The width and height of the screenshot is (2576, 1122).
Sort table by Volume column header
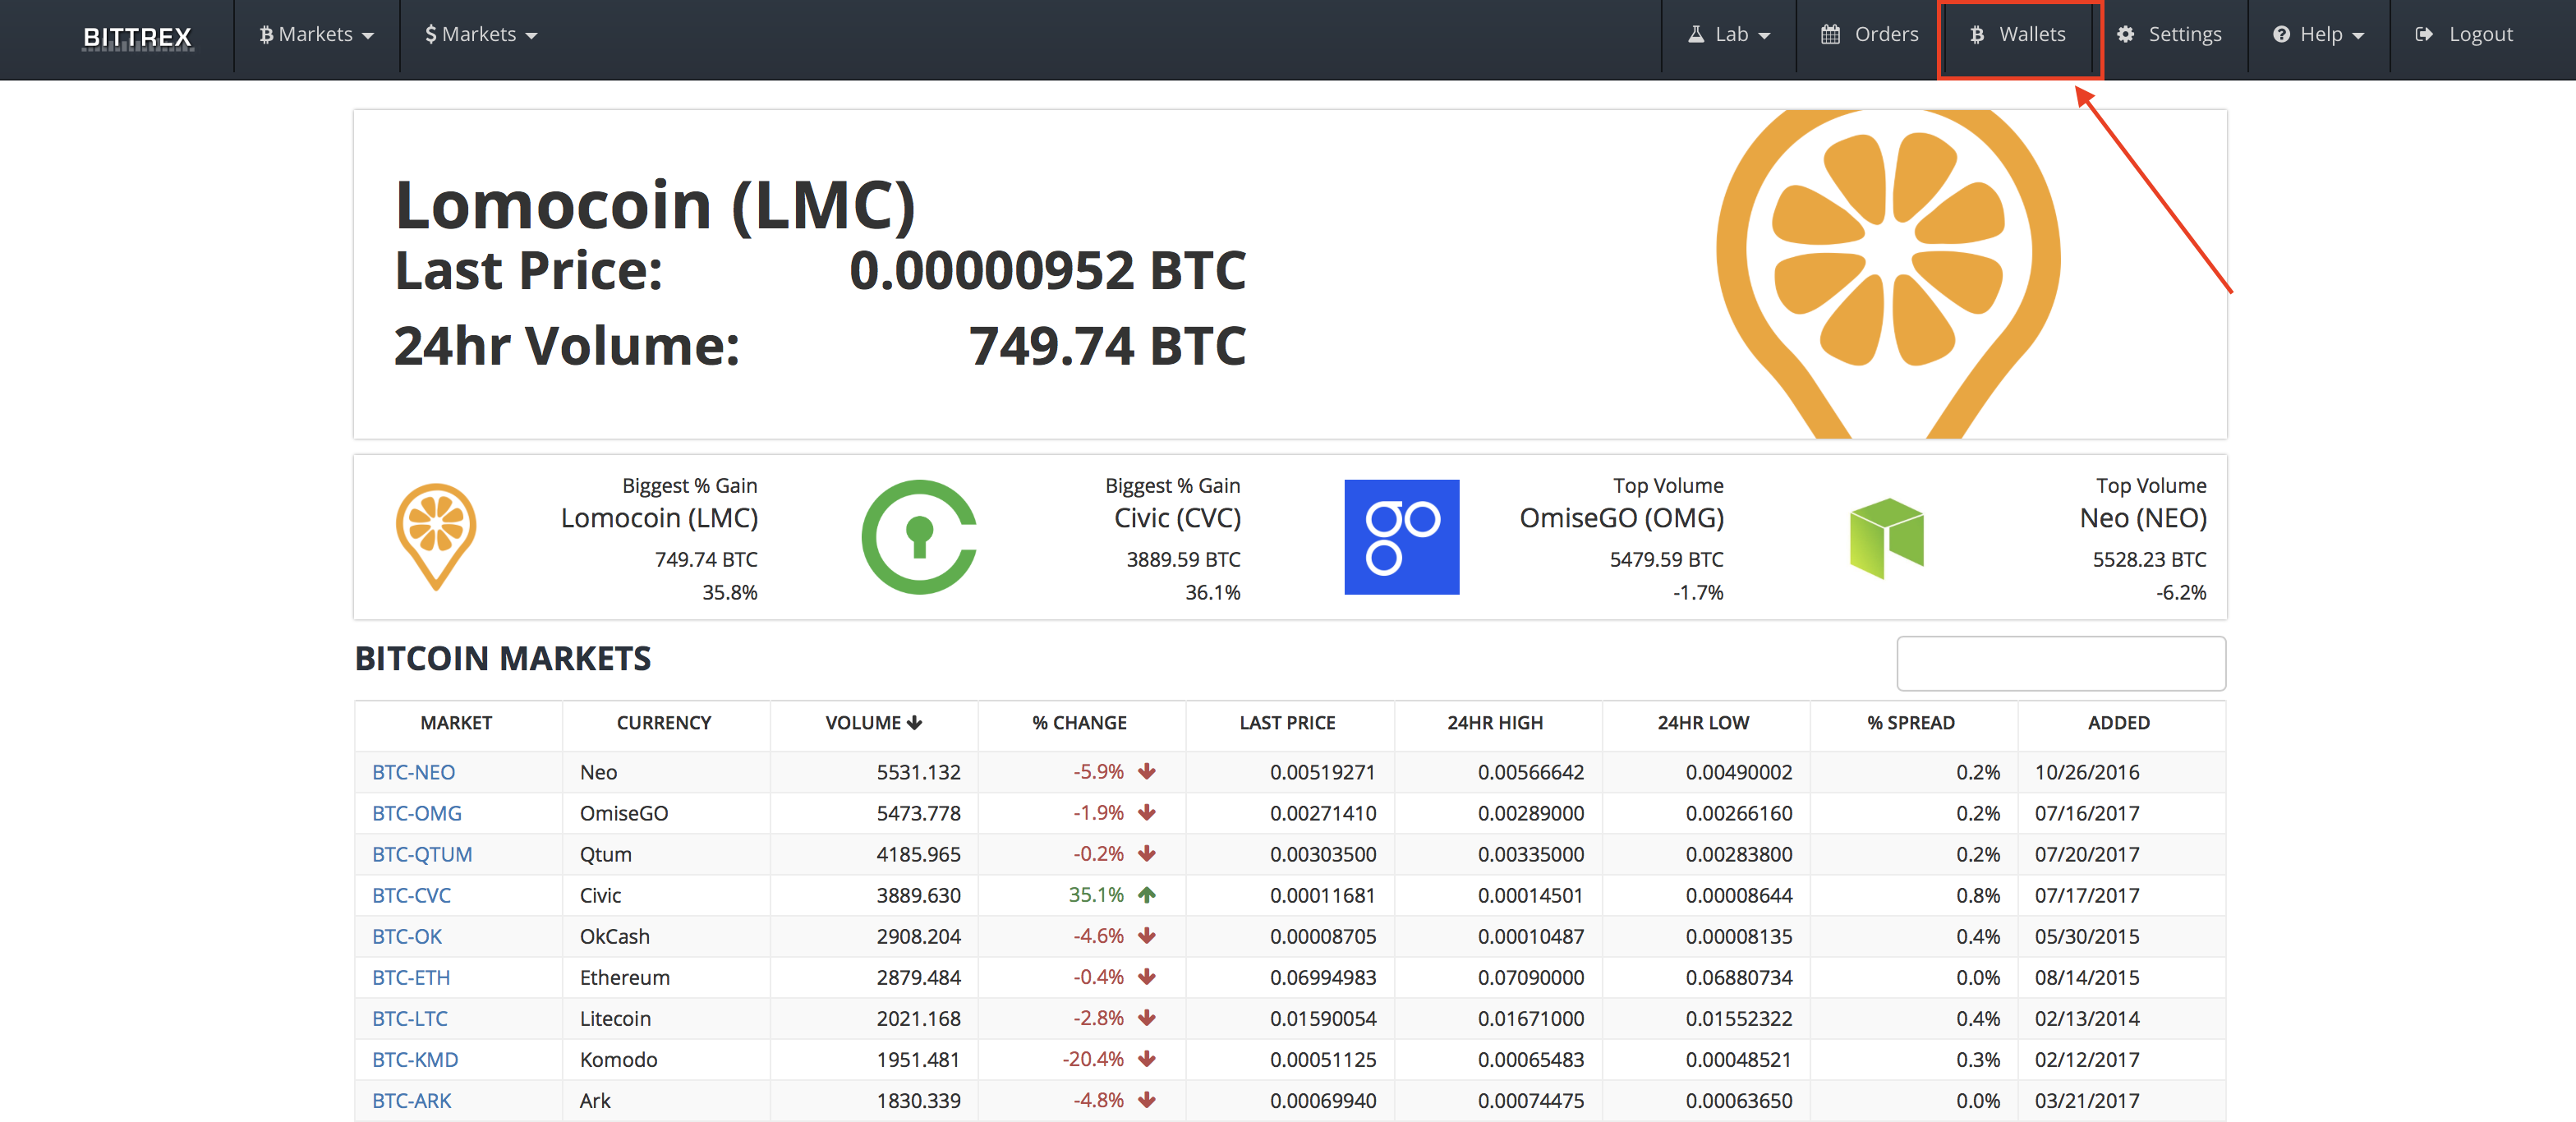(873, 723)
